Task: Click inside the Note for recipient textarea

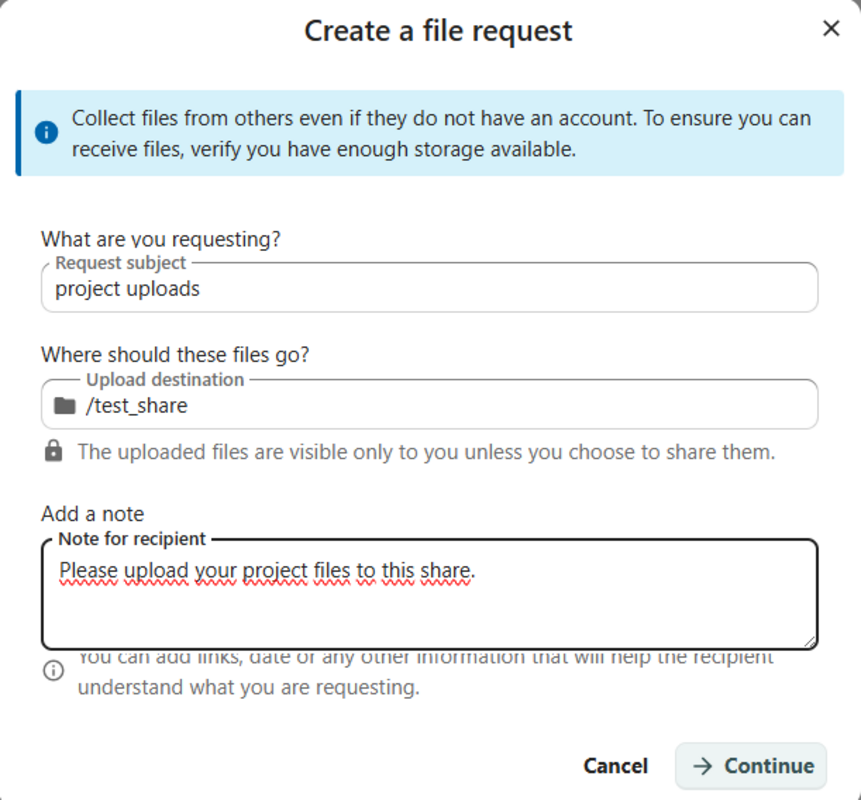Action: point(430,600)
